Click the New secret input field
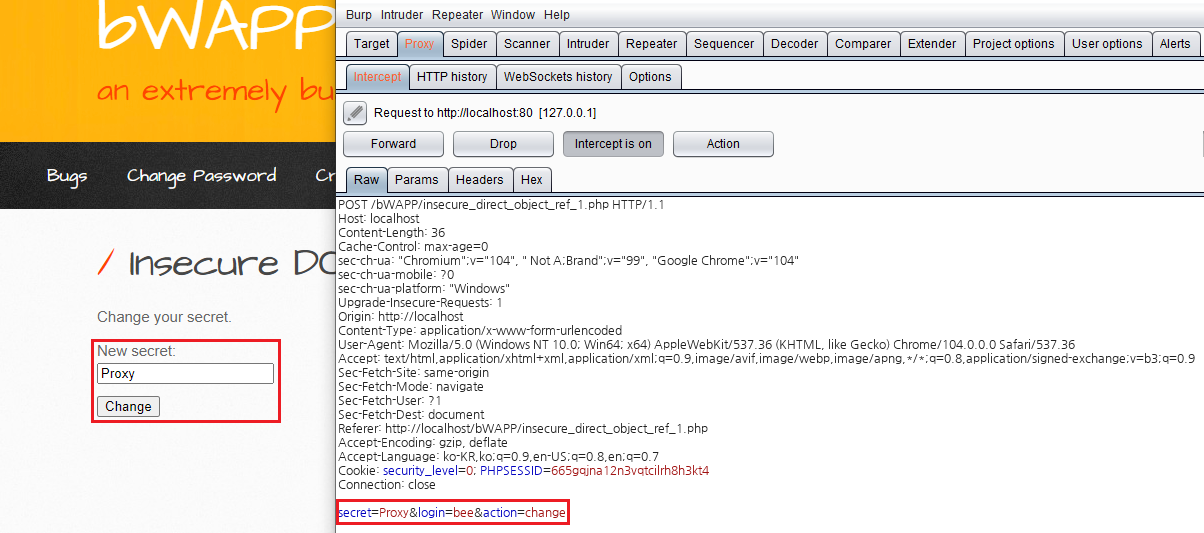This screenshot has height=533, width=1204. (x=185, y=373)
